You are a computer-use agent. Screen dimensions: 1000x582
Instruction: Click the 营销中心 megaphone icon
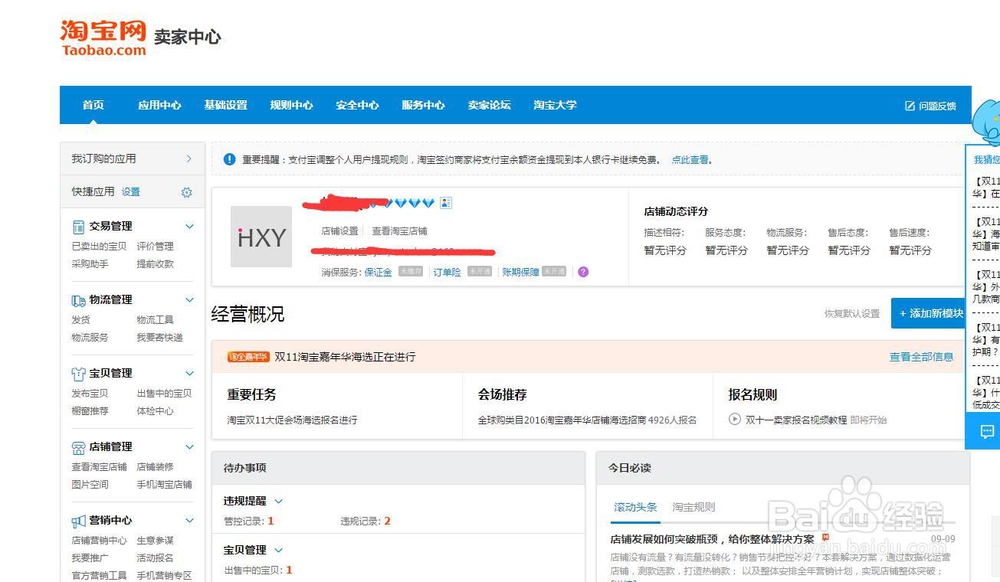point(78,521)
